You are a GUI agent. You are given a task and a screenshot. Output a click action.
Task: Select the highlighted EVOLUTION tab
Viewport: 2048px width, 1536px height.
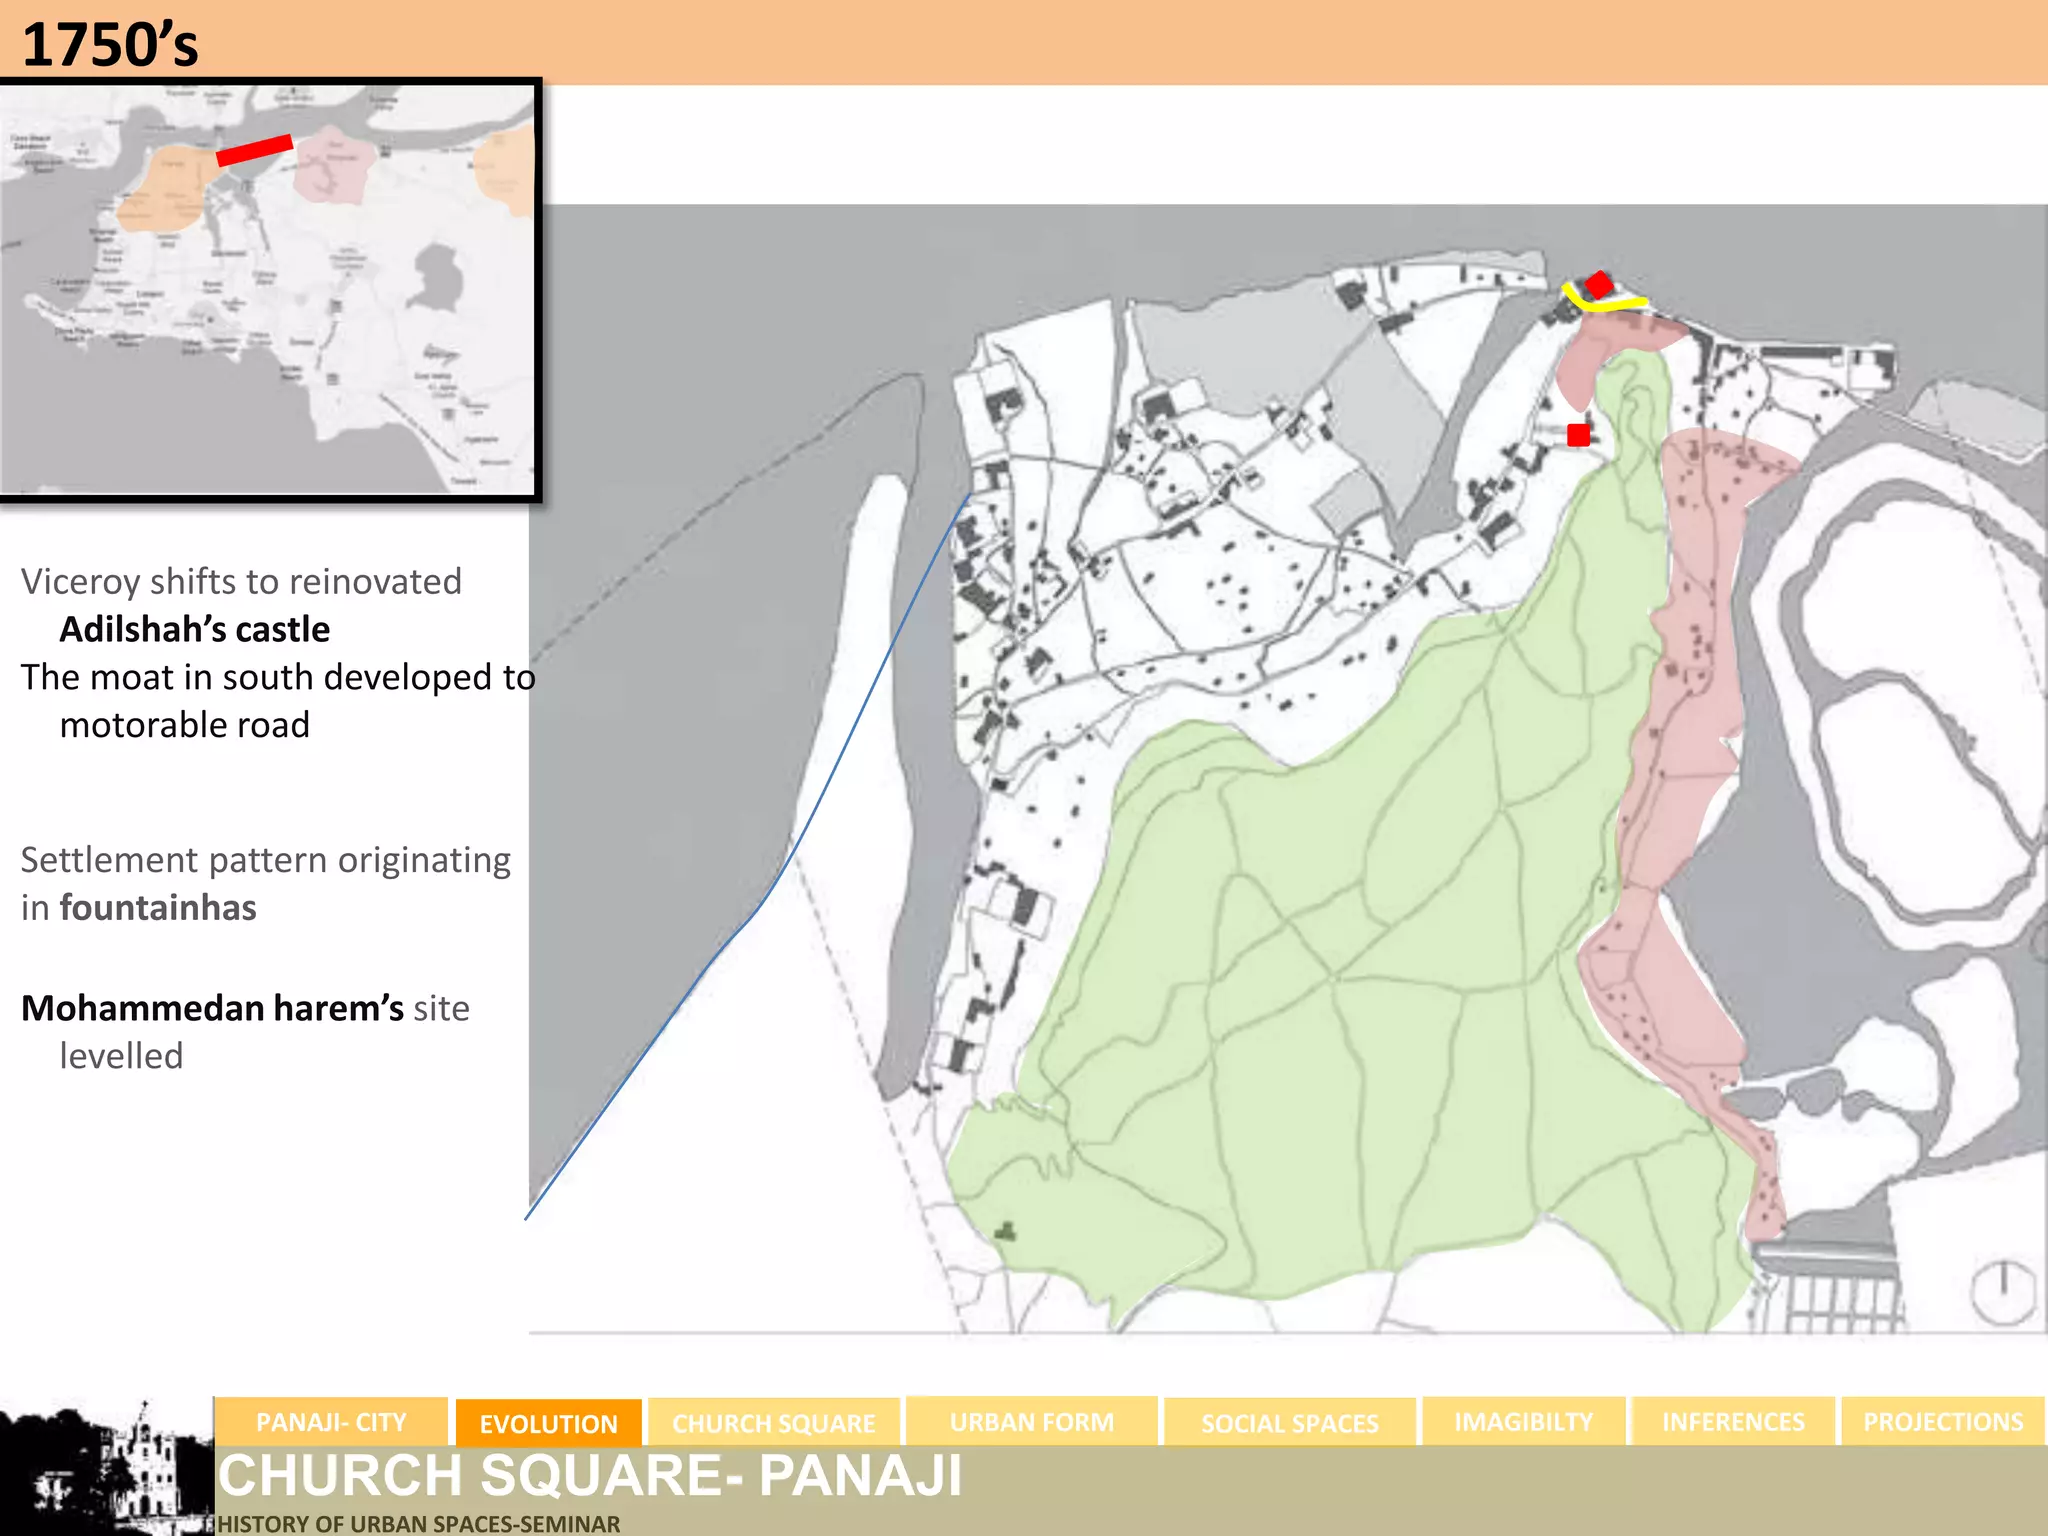click(x=548, y=1423)
